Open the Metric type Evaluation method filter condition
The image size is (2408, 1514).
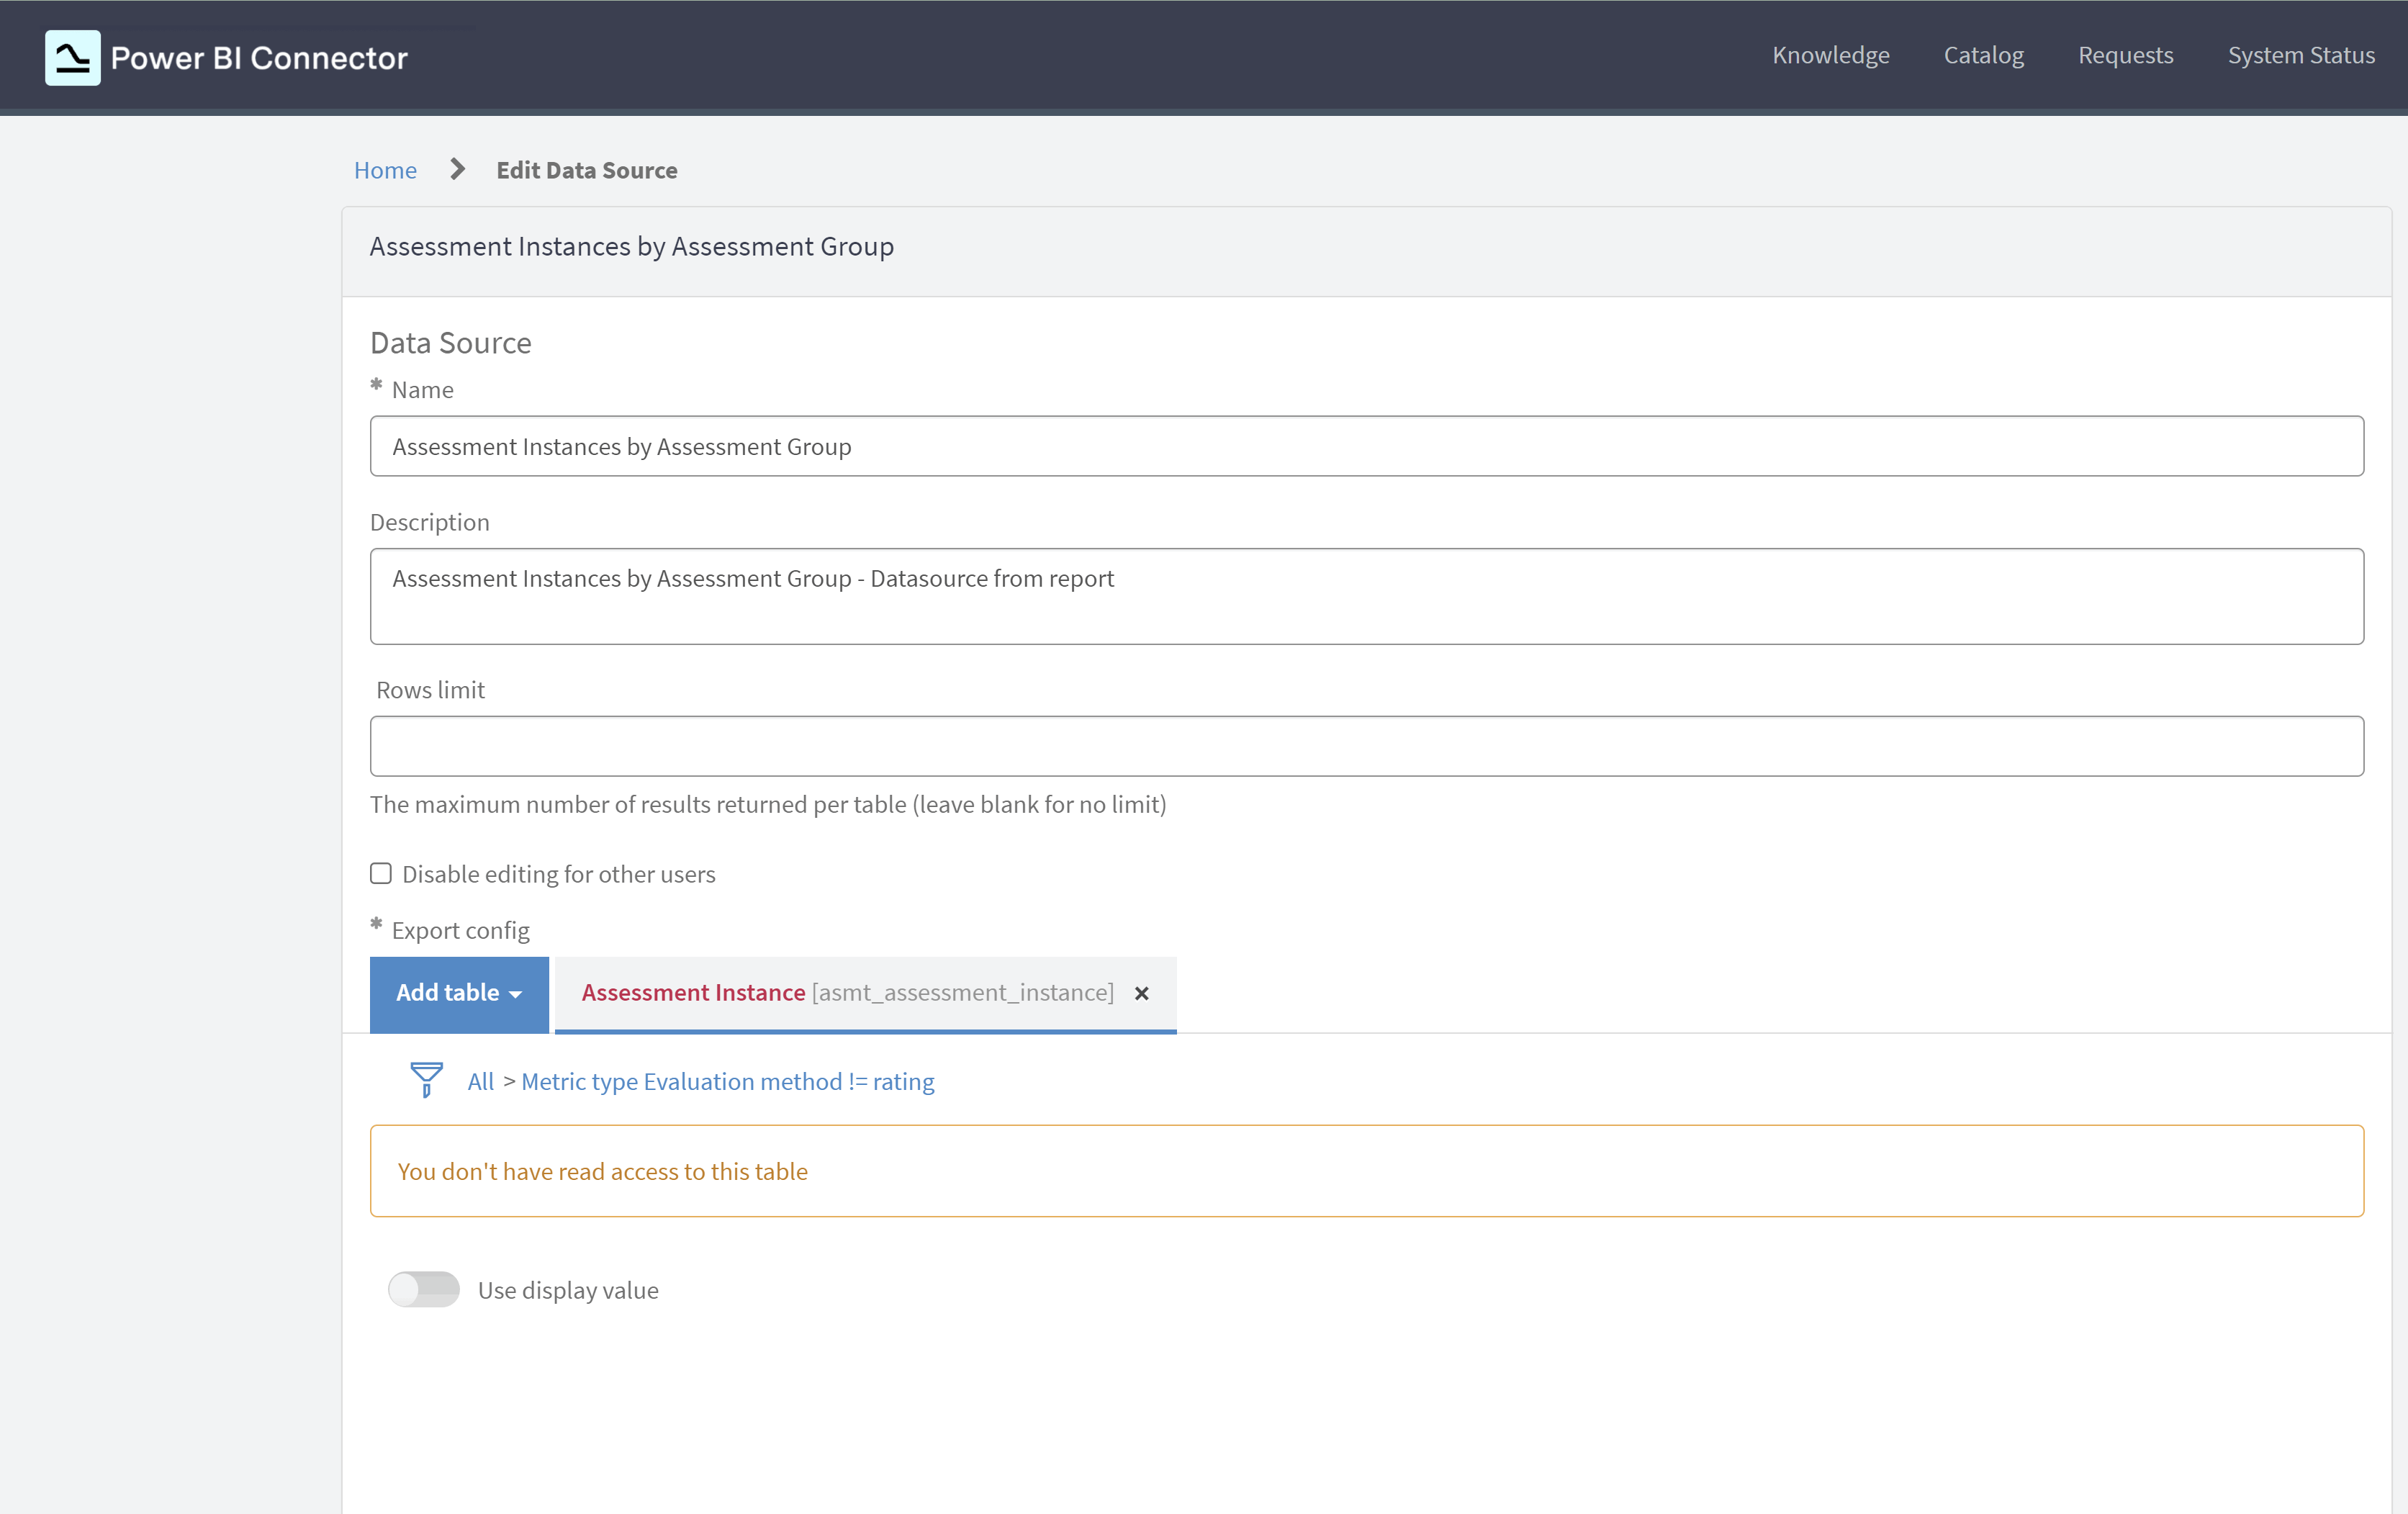coord(727,1081)
